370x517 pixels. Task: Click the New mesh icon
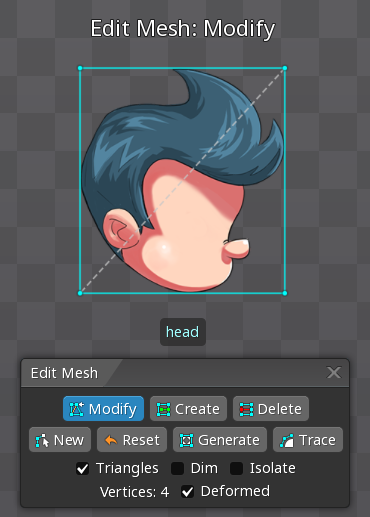point(42,440)
